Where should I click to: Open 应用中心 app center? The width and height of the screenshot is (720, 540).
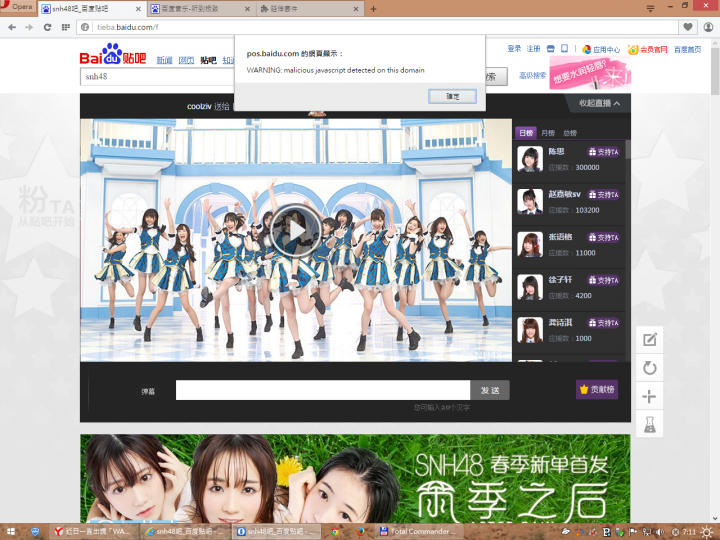point(601,50)
